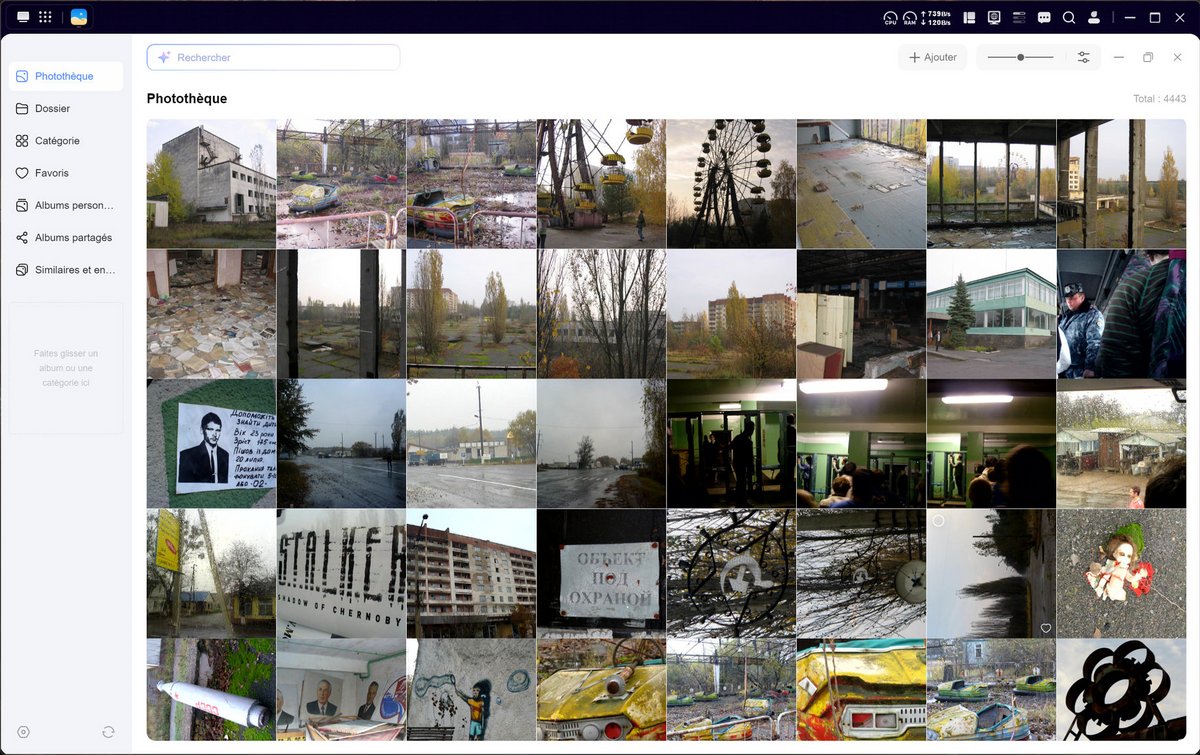Open Albums partagés in sidebar

(66, 238)
